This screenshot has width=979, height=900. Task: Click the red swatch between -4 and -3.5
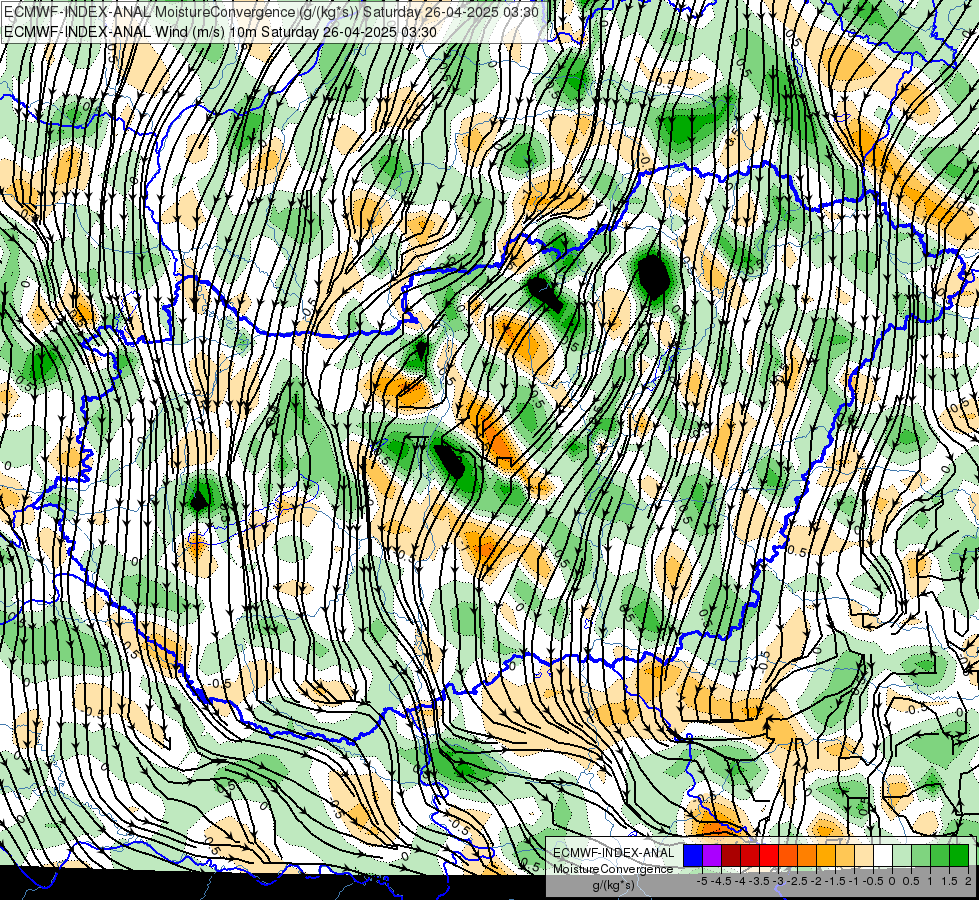[x=750, y=856]
